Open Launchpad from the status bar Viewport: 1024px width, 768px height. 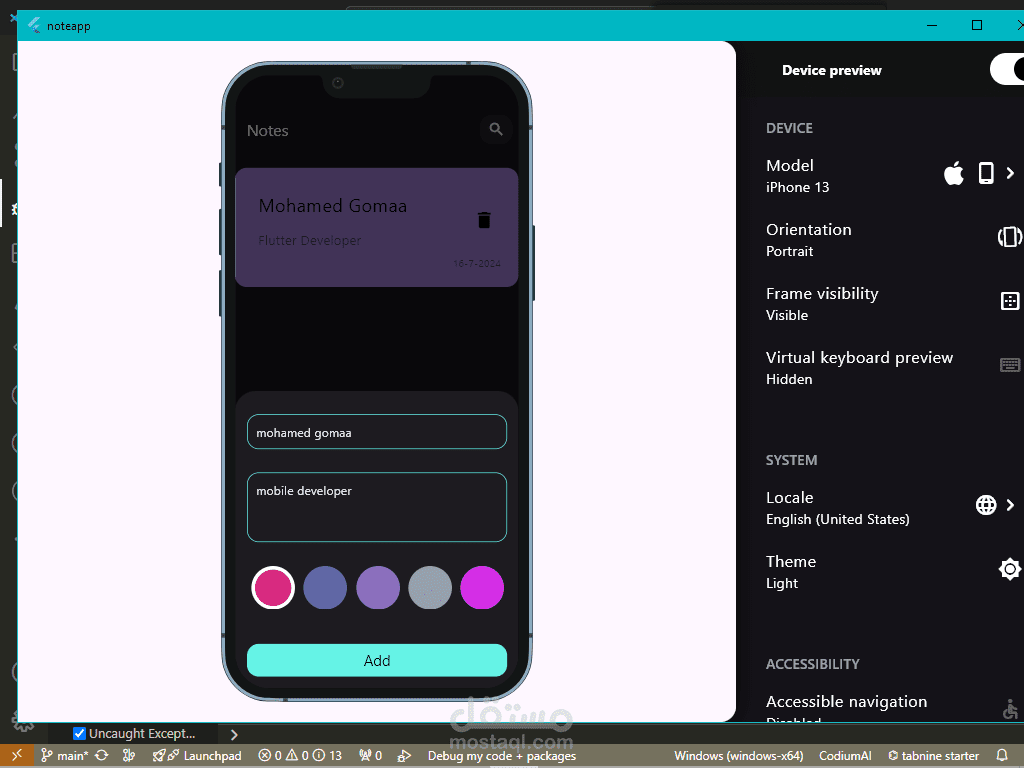(197, 756)
